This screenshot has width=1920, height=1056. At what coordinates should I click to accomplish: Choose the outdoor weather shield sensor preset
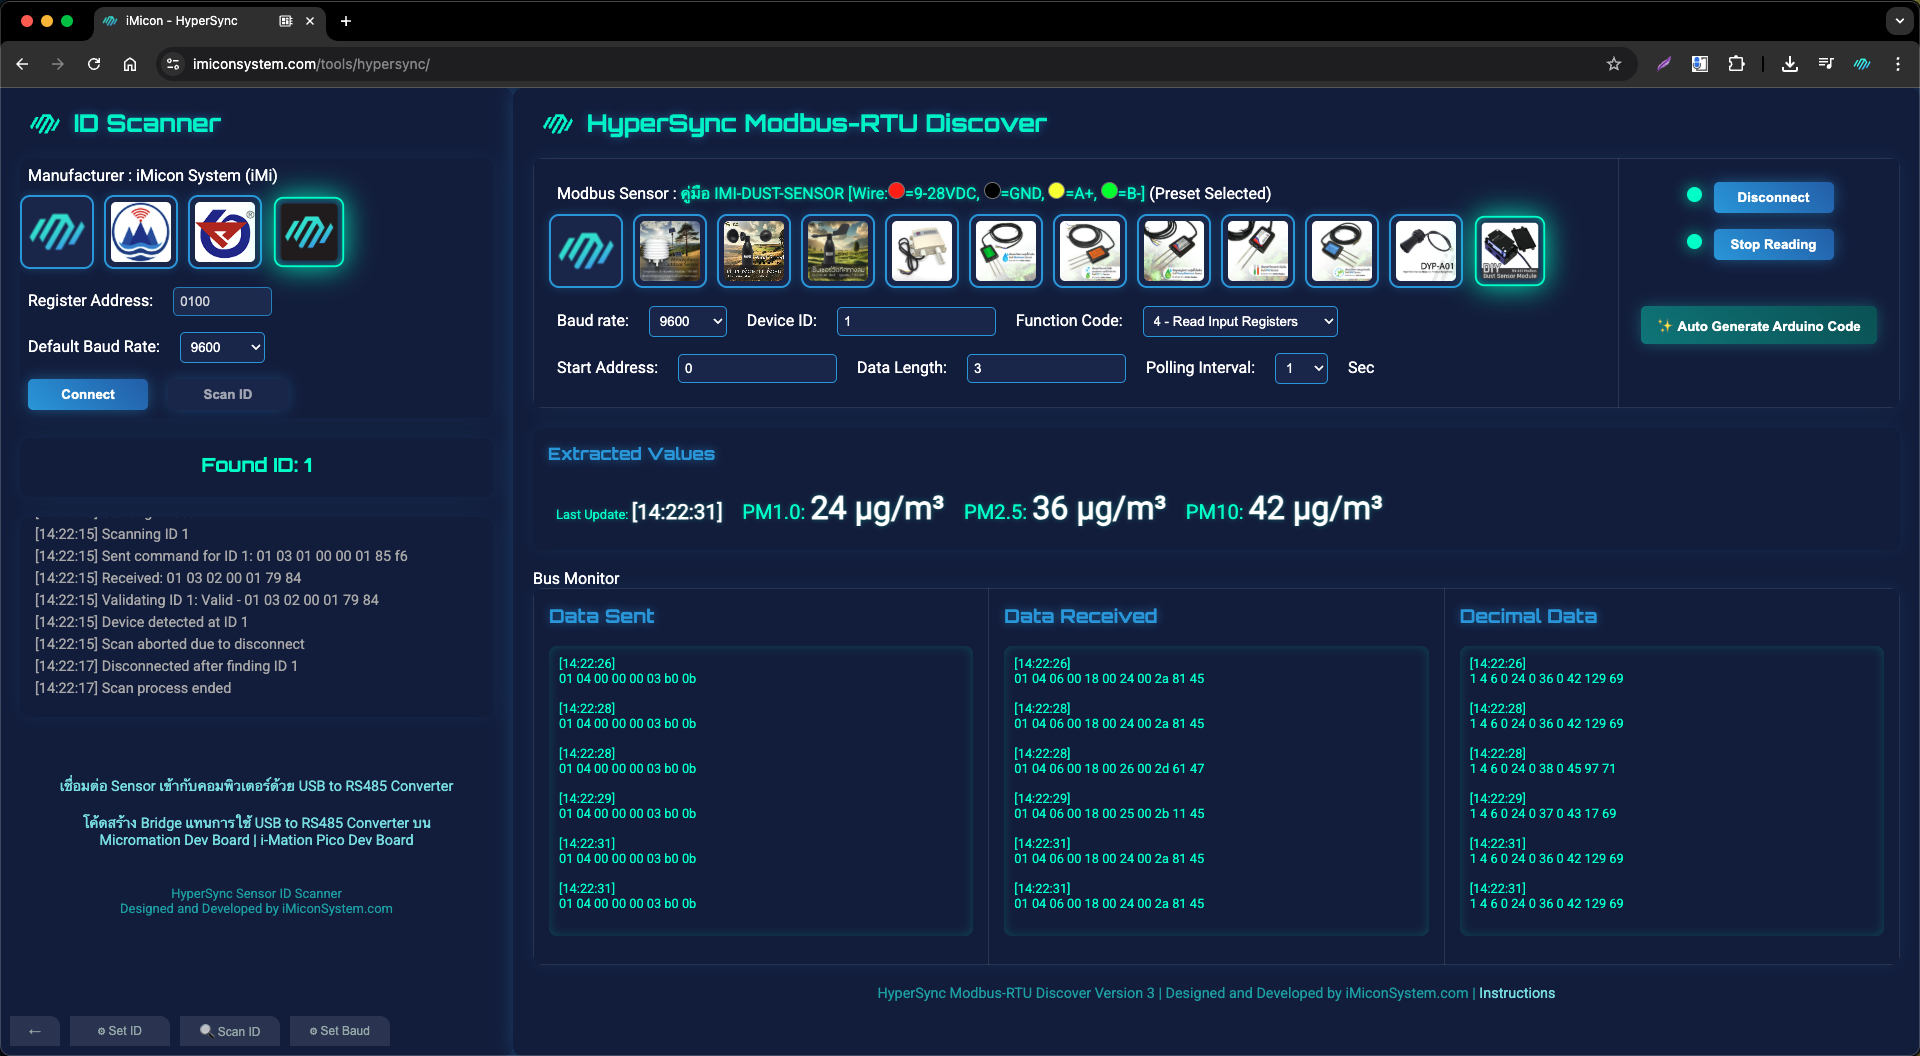(x=670, y=251)
